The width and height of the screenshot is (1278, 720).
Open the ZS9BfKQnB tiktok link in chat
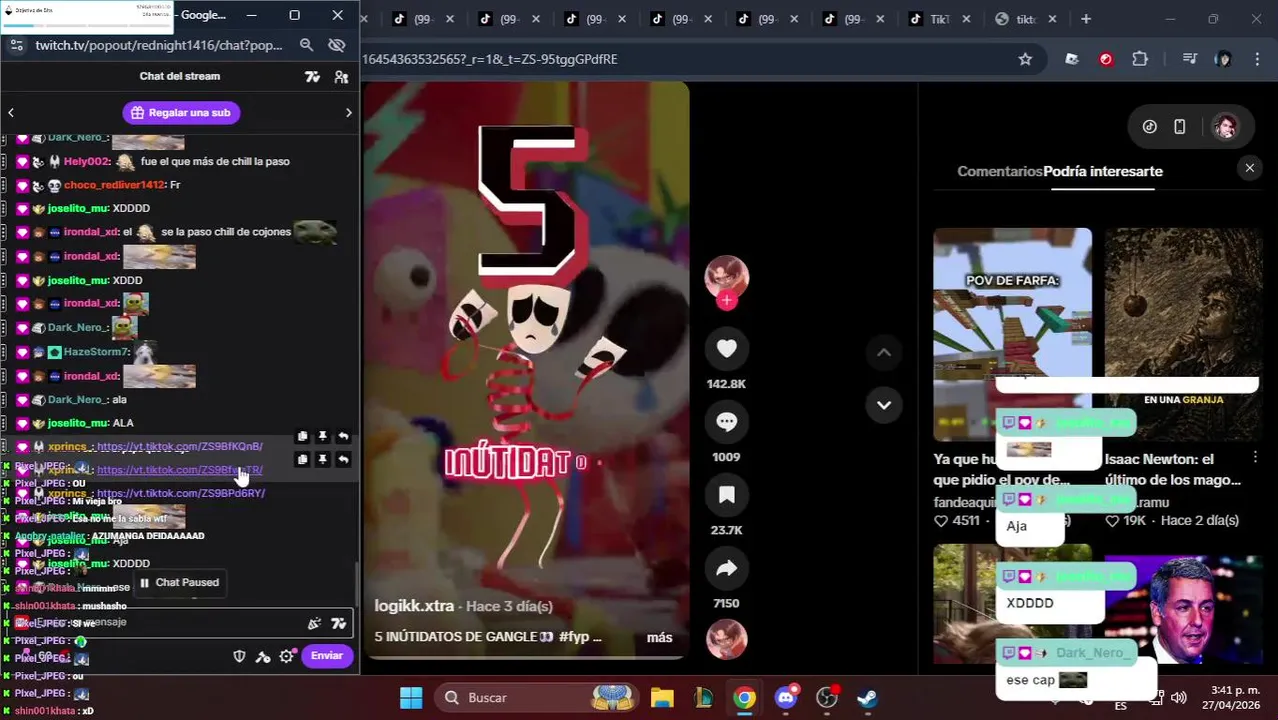coord(180,446)
